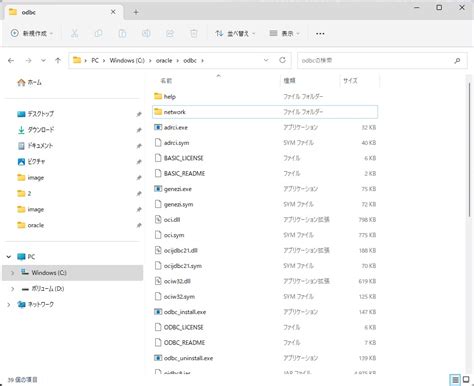Select the odbc_install.exe file icon
474x386 pixels.
(158, 312)
